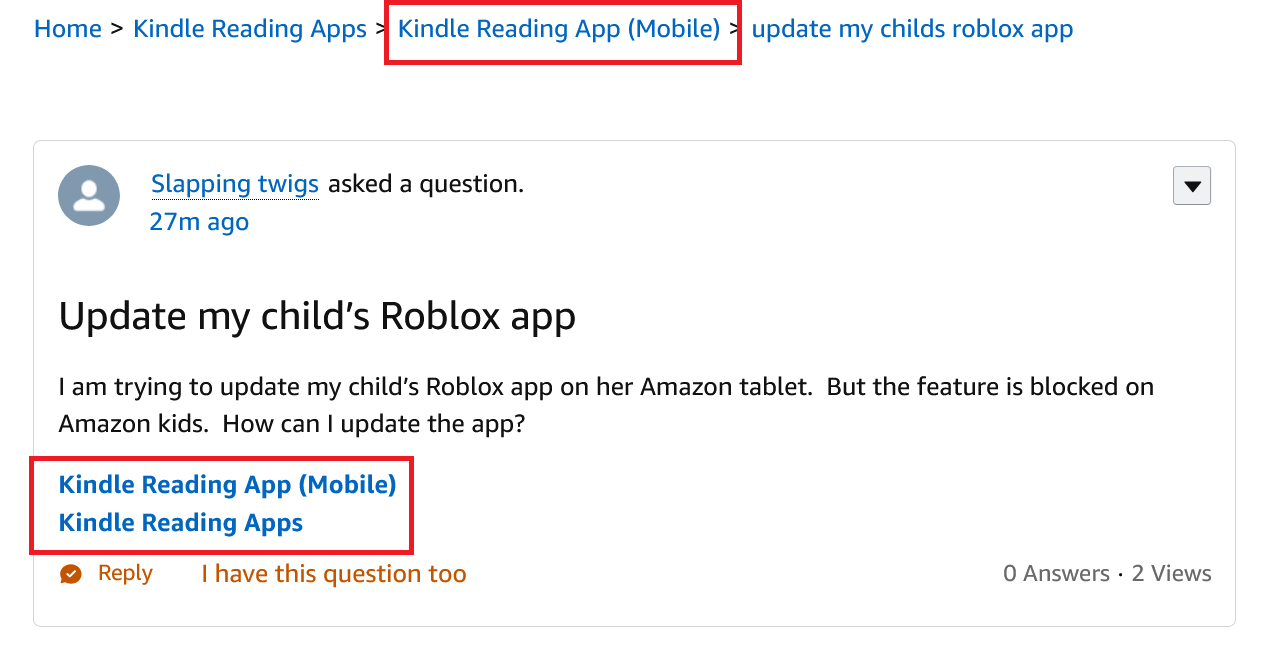Click the question body paragraph text
The image size is (1263, 648).
coord(606,405)
